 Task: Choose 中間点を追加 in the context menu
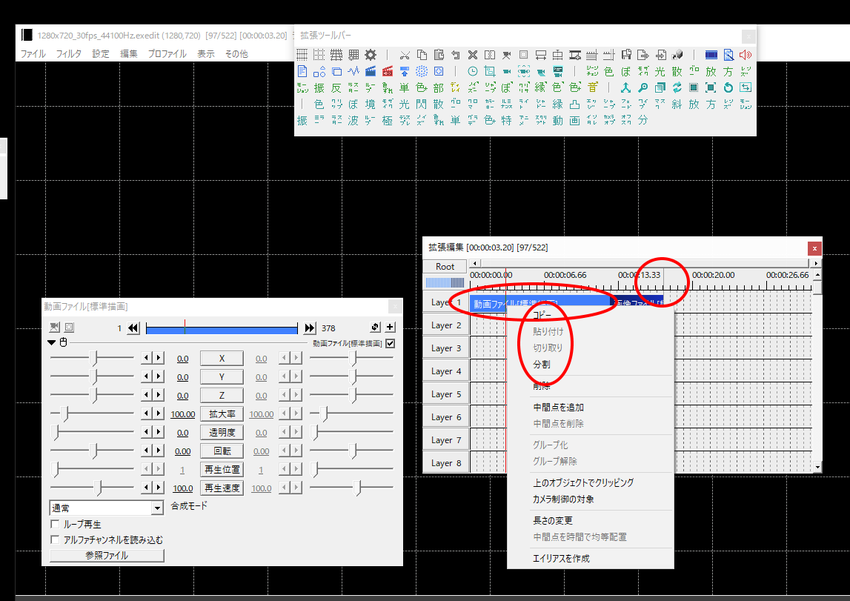(558, 407)
